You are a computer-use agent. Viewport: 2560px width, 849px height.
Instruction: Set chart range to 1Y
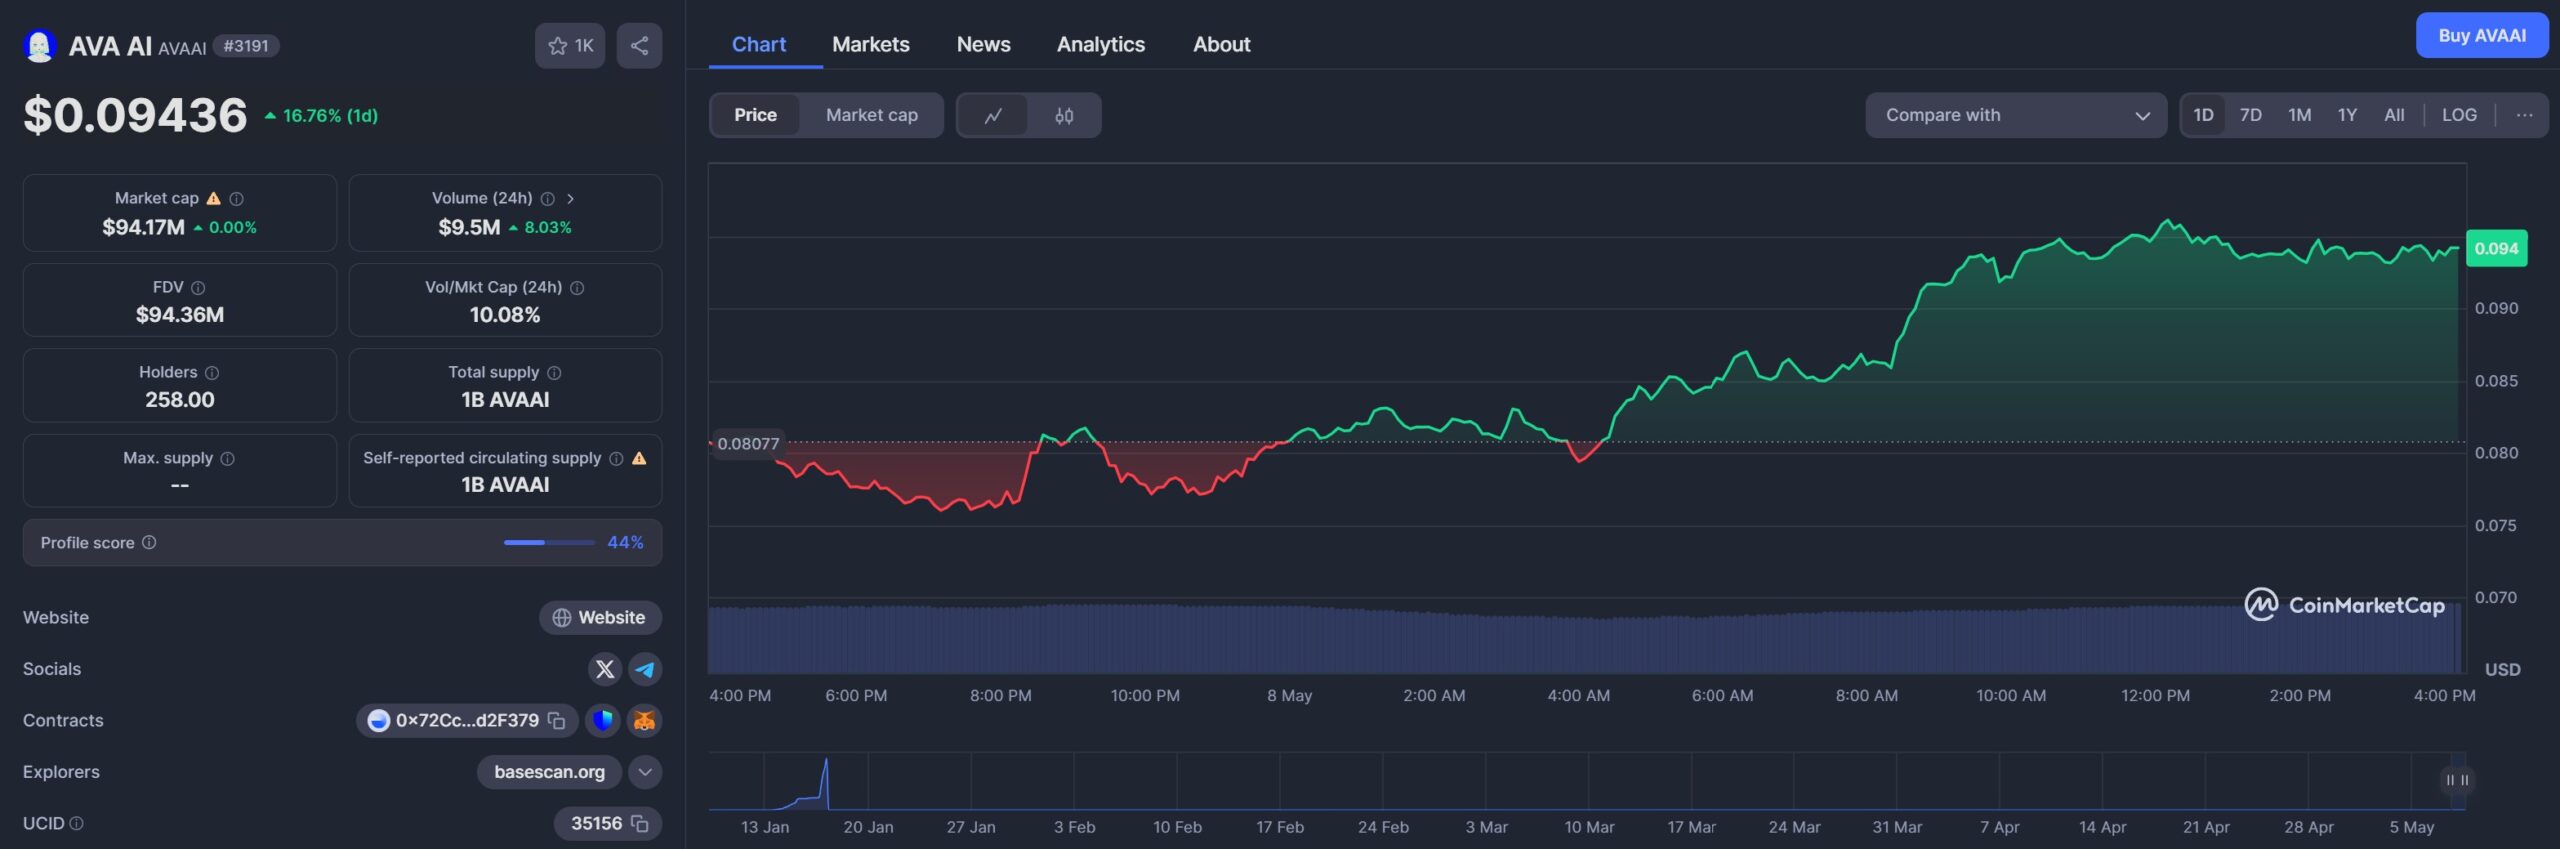[x=2347, y=115]
